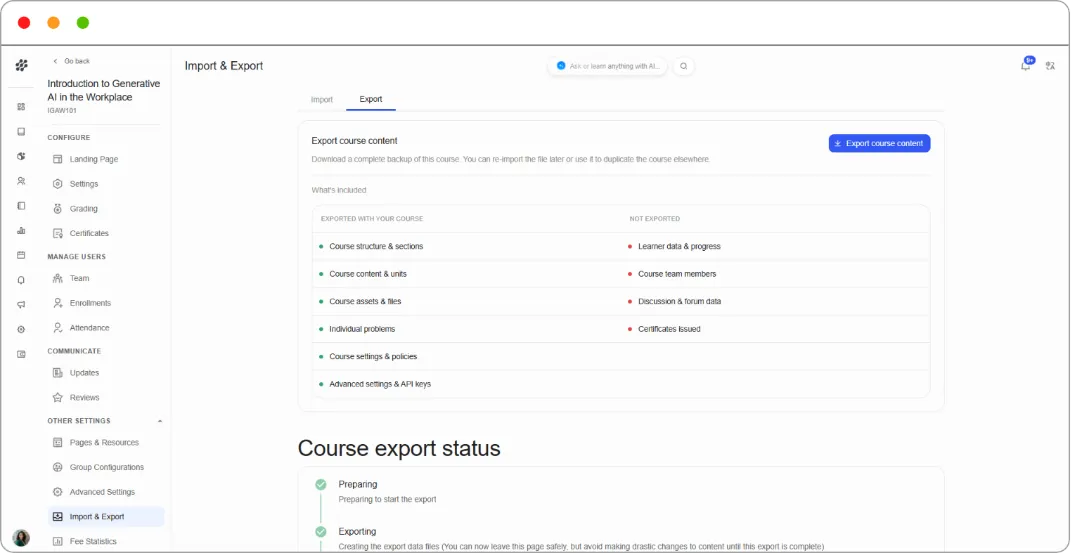Click the green check icon beside Exporting

(x=320, y=531)
